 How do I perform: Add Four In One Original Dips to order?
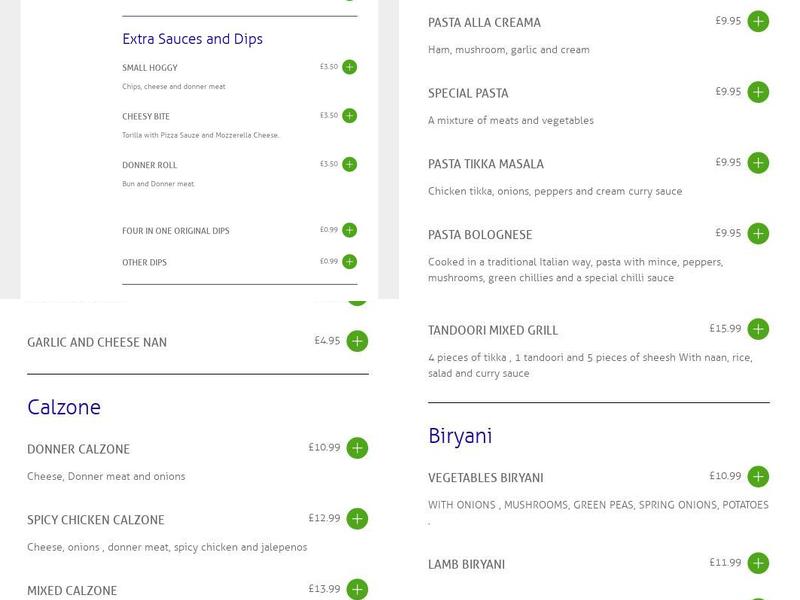coord(348,229)
